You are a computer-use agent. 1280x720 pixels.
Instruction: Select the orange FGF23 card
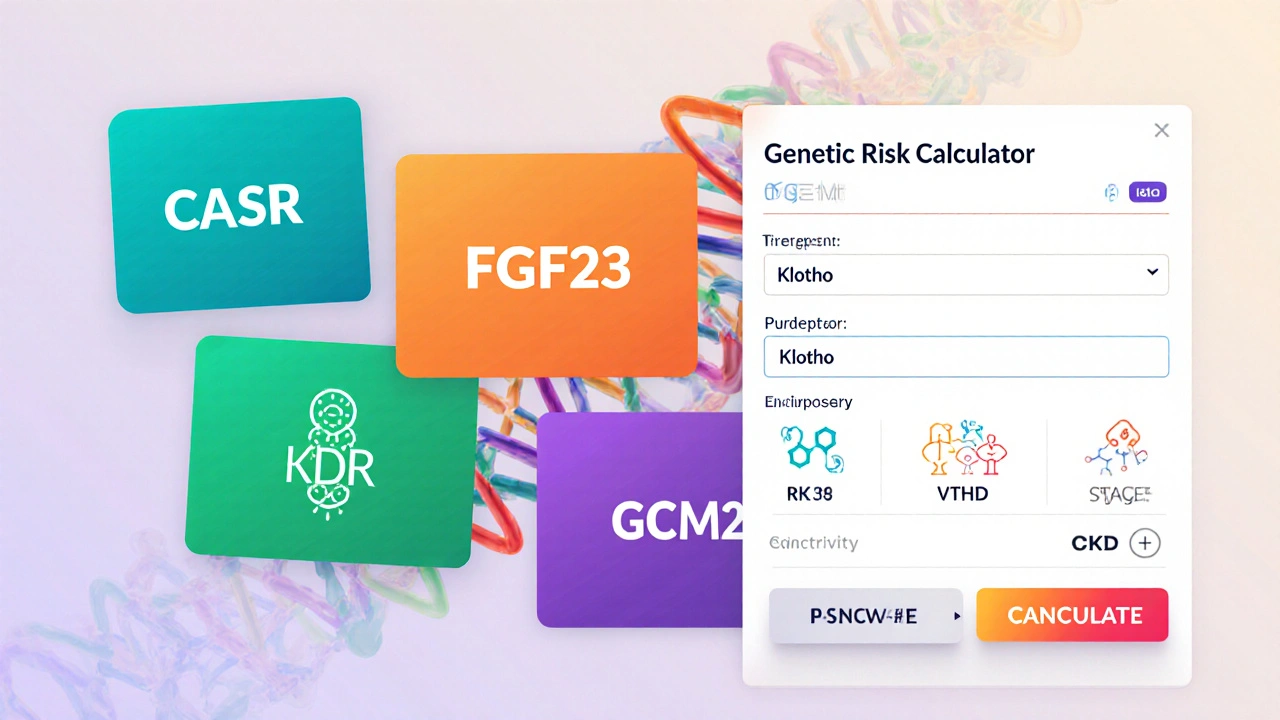point(546,266)
